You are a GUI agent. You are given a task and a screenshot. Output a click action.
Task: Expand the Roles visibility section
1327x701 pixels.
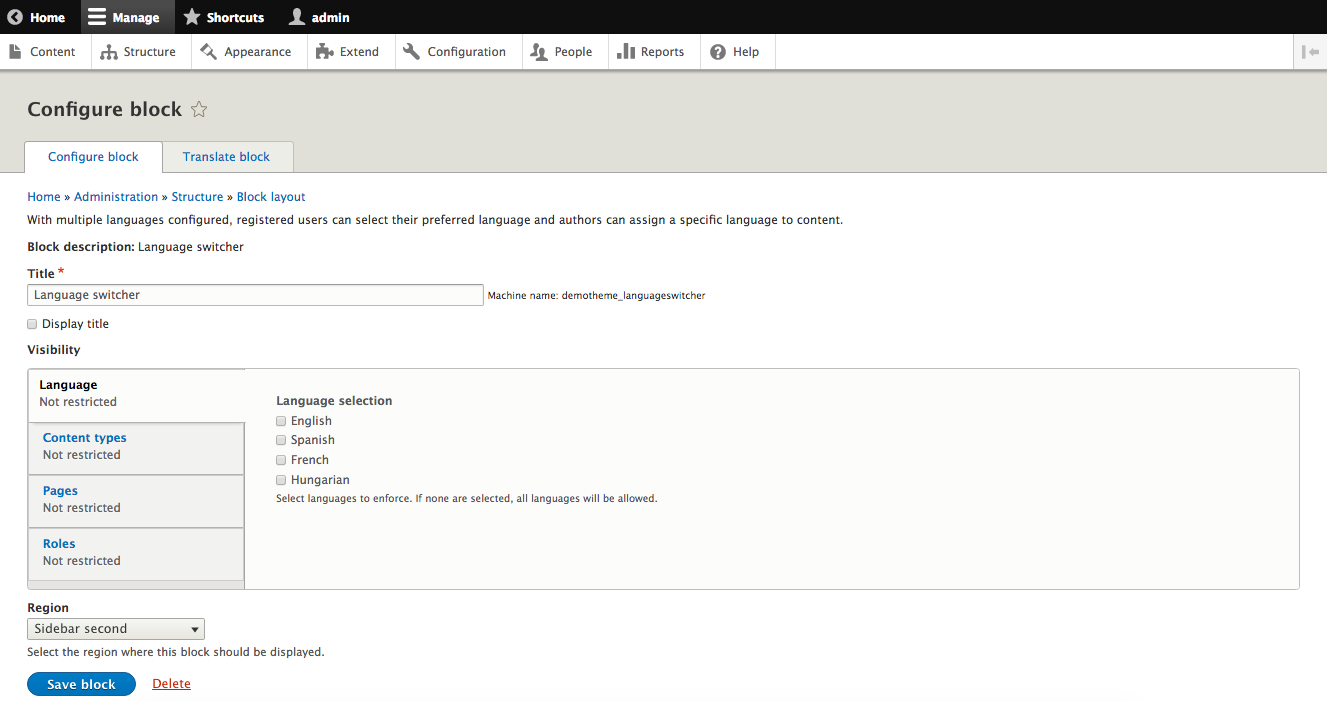point(59,544)
